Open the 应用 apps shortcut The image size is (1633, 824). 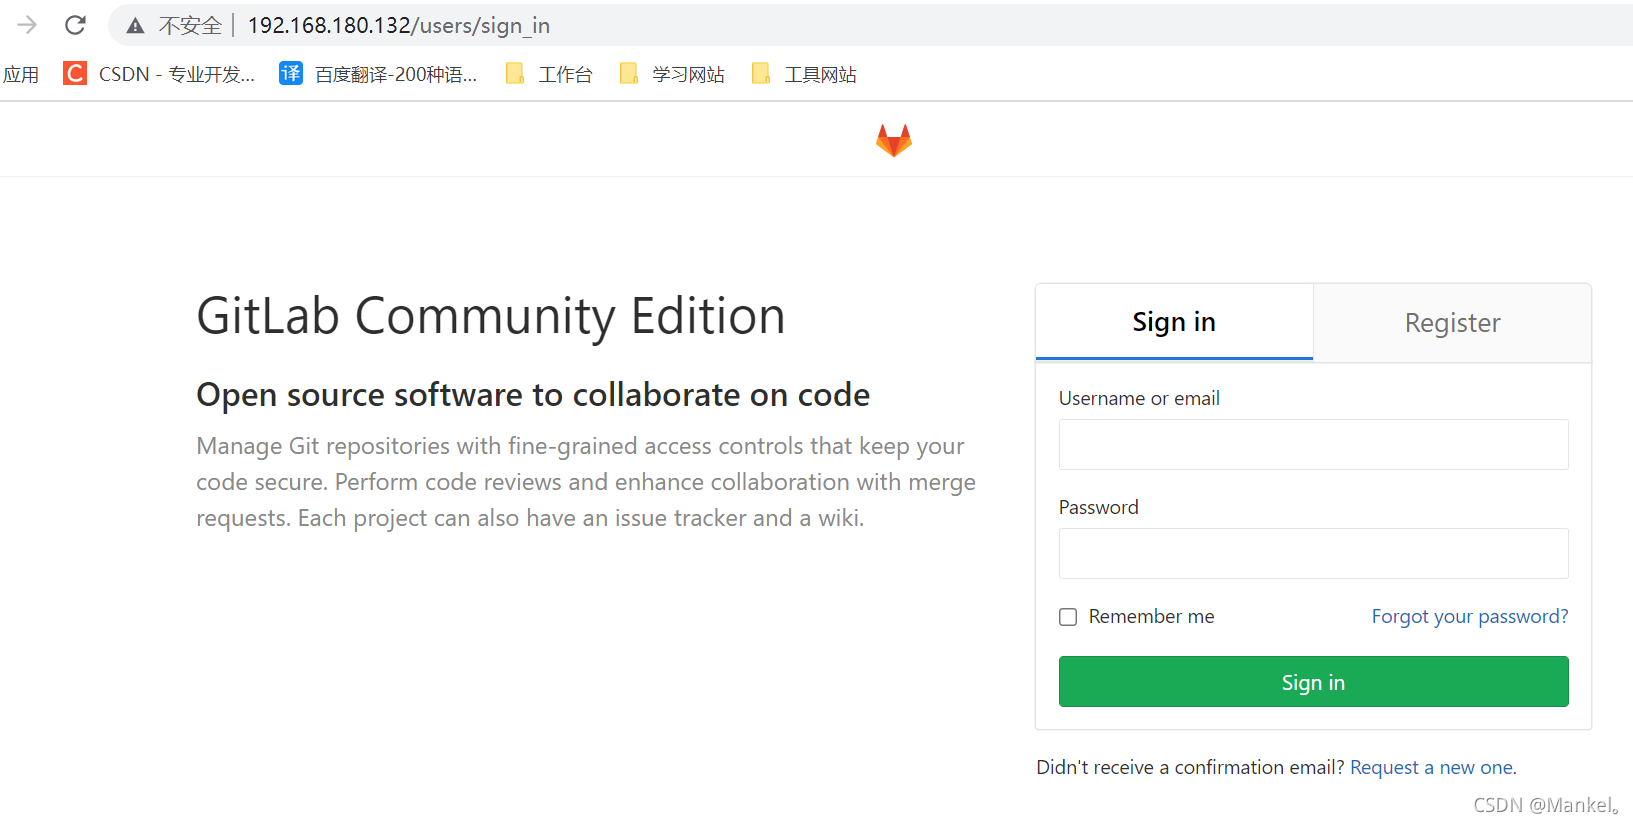20,75
